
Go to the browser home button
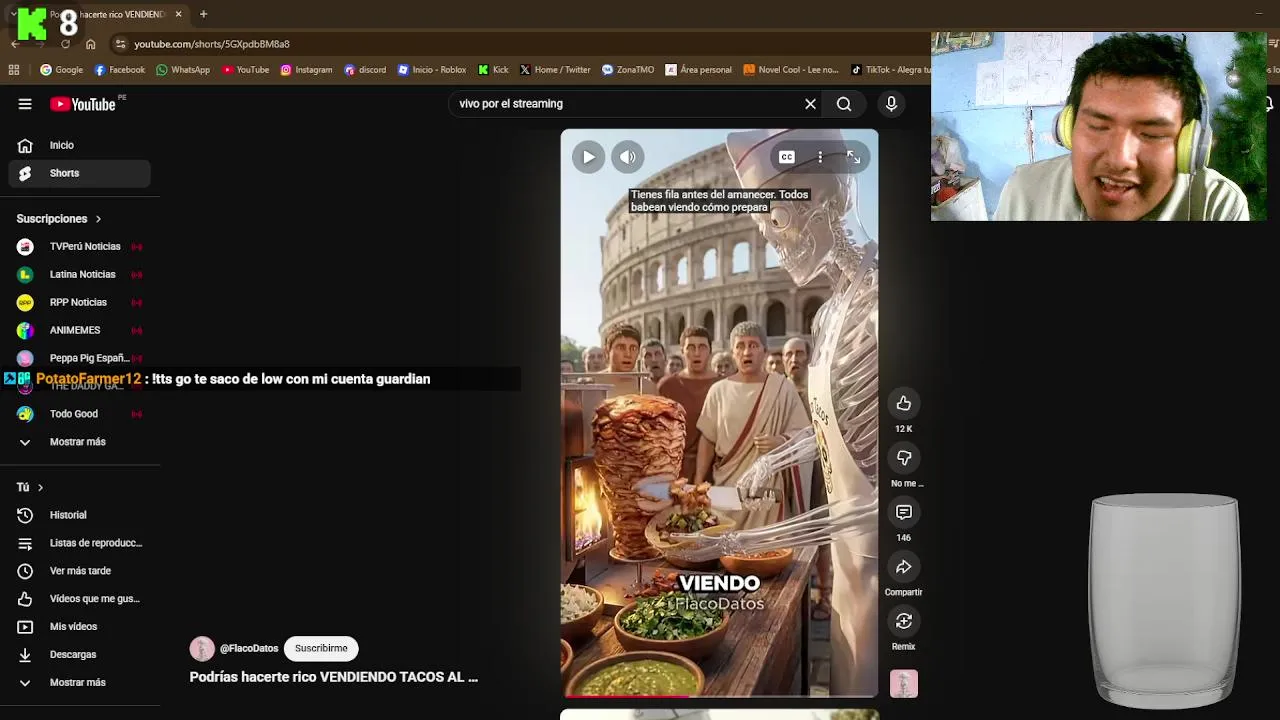(x=90, y=44)
